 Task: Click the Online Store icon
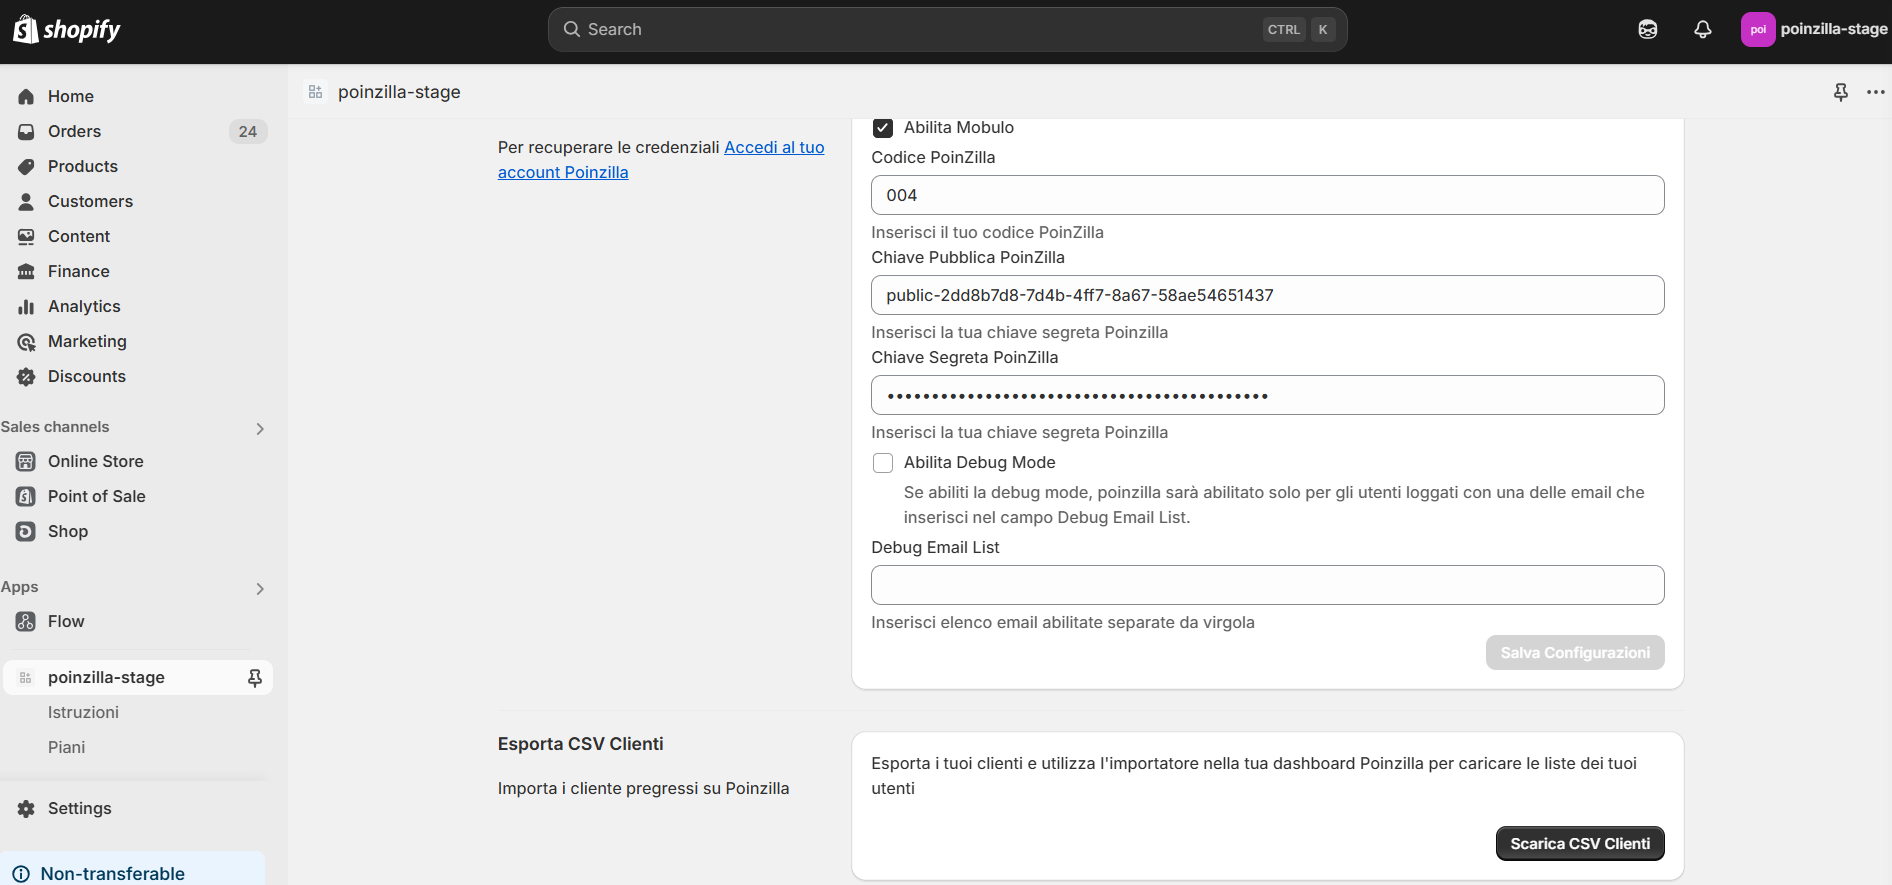click(26, 461)
